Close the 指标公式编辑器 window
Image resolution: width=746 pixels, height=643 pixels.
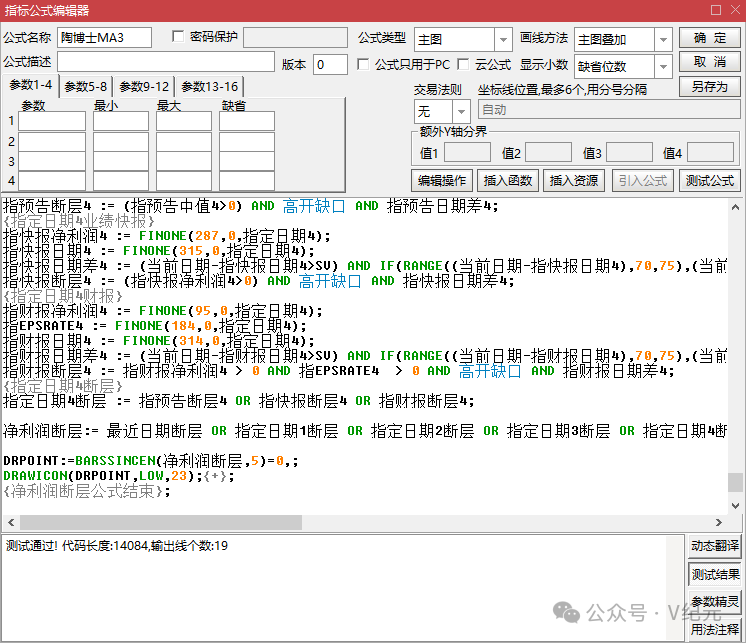coord(735,10)
